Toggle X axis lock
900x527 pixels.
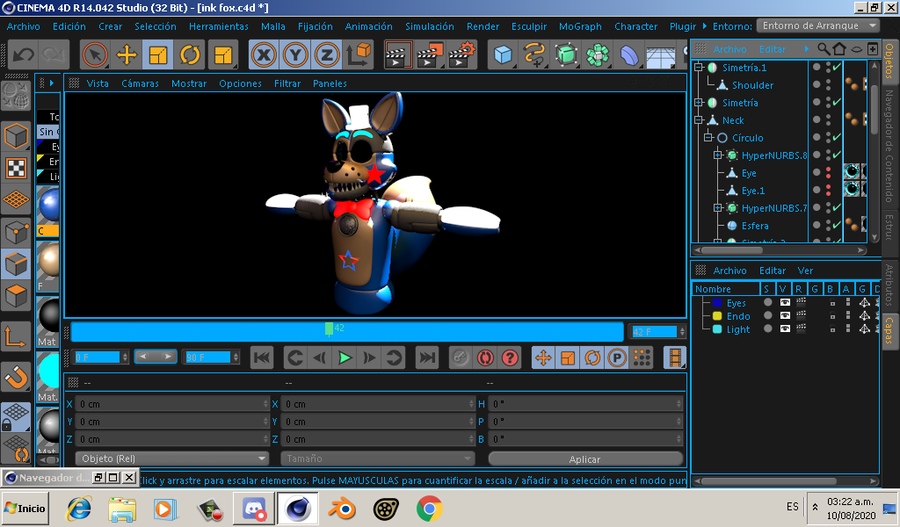(x=263, y=55)
